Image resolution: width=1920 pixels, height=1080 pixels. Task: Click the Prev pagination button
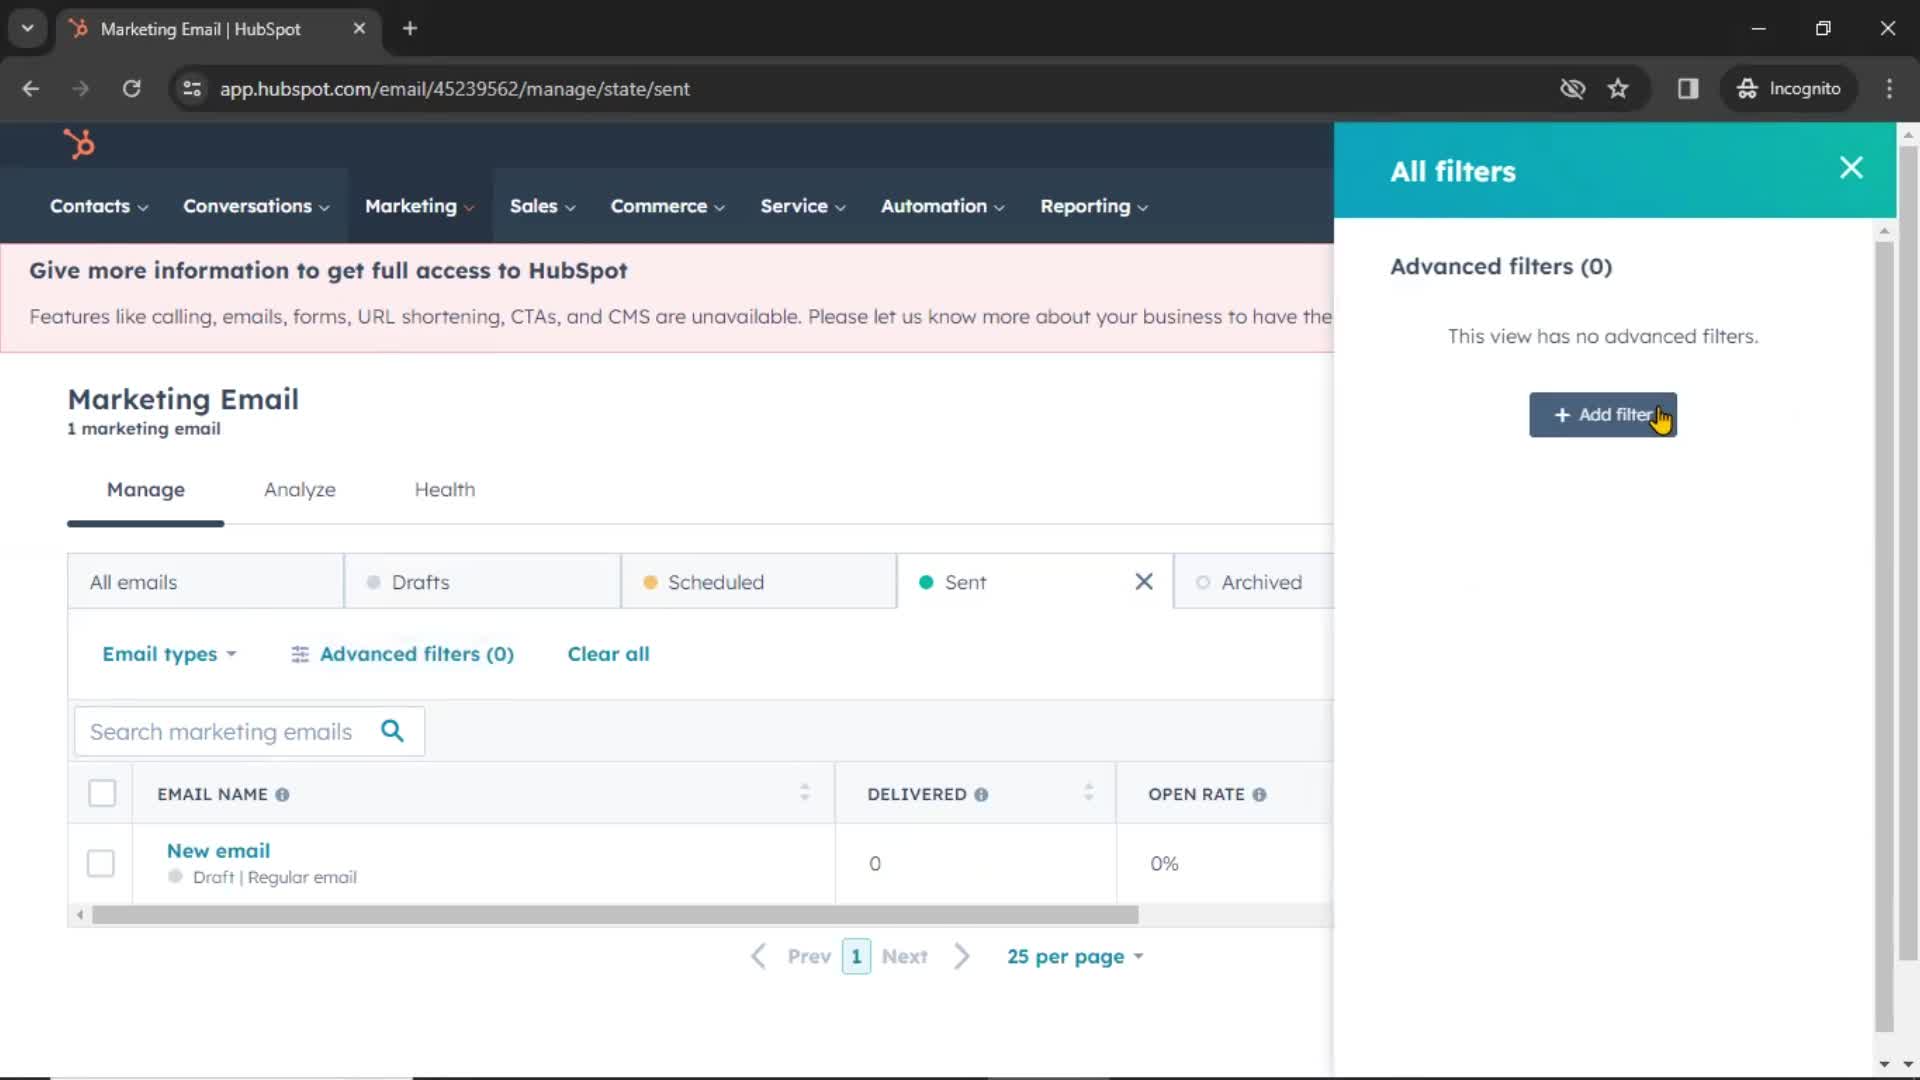(809, 957)
